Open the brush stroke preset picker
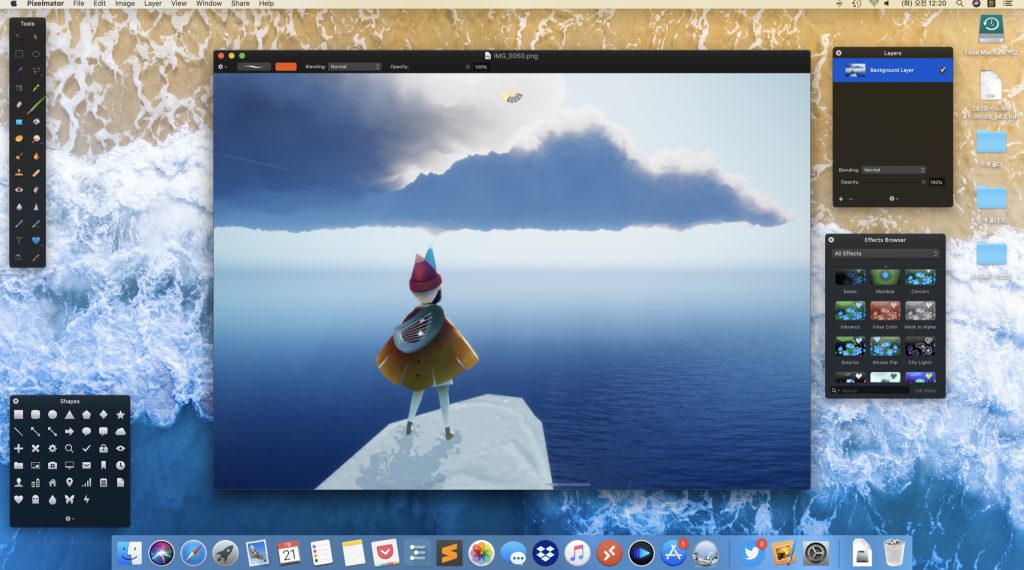The height and width of the screenshot is (570, 1024). pyautogui.click(x=254, y=67)
